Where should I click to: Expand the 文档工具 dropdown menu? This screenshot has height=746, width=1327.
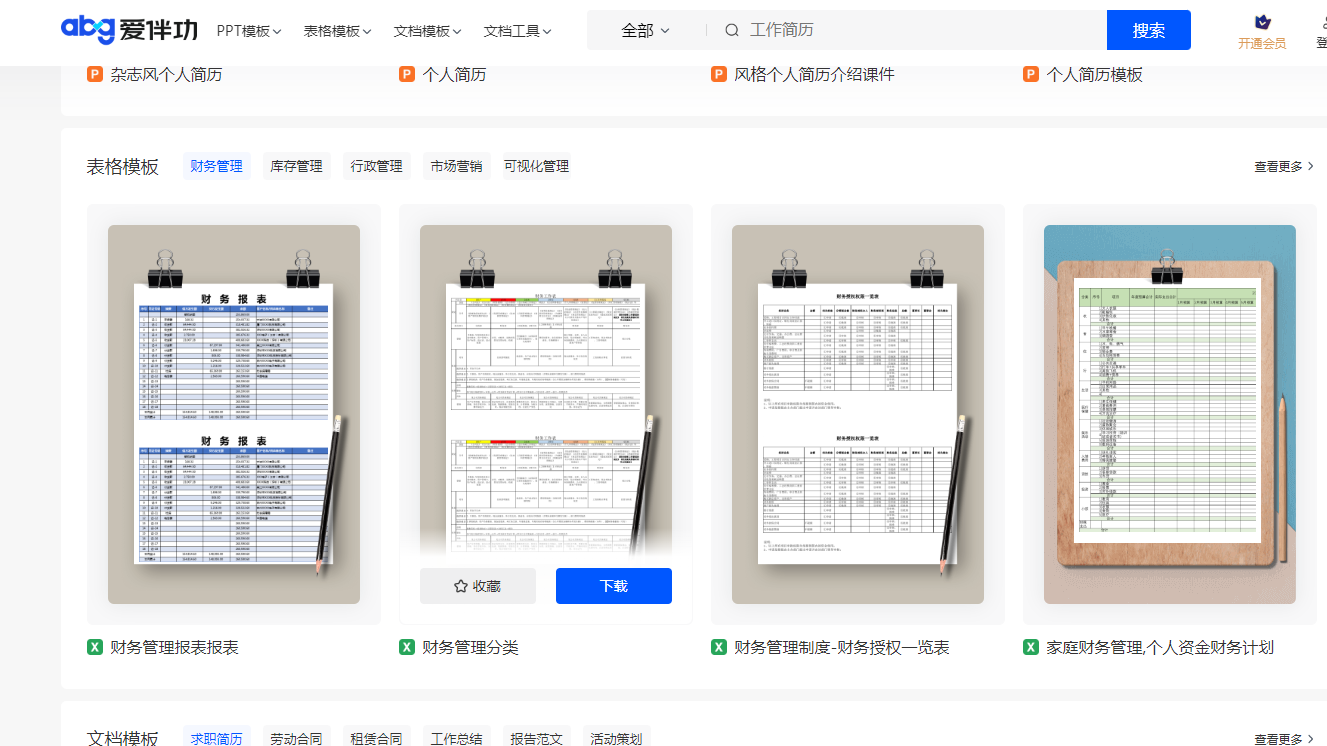[517, 31]
